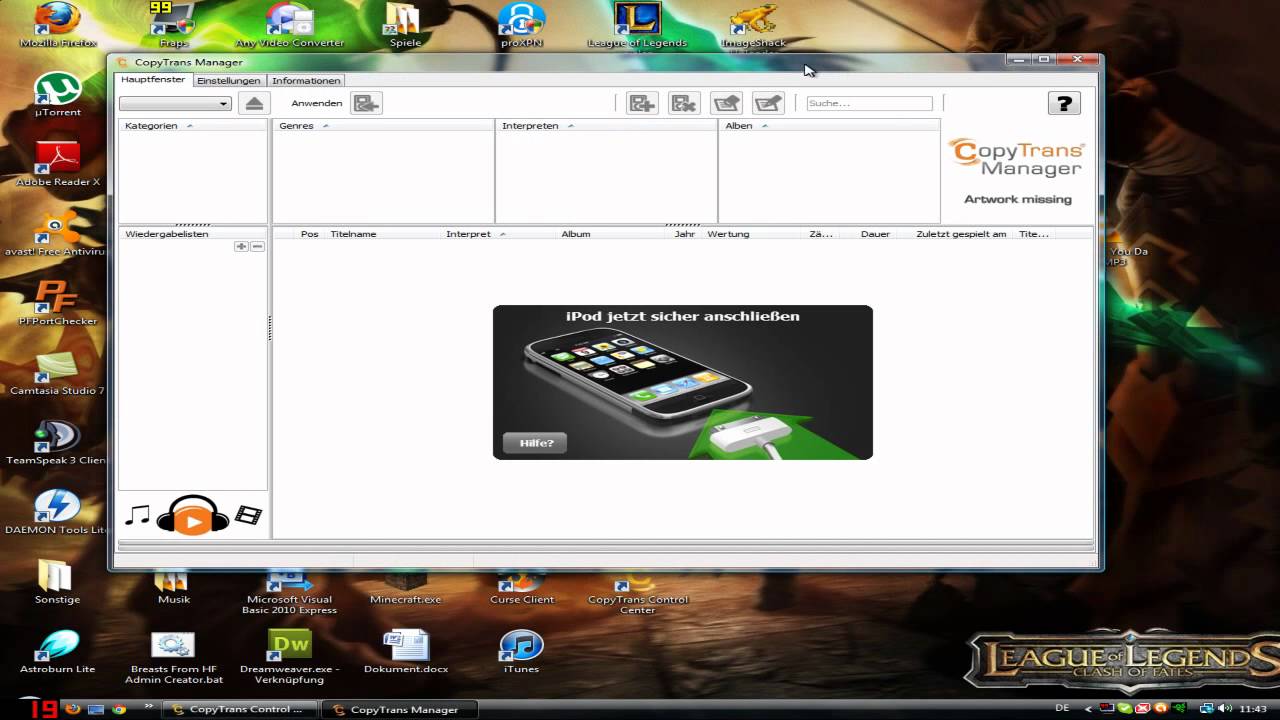Click the Pos column header

(x=310, y=234)
